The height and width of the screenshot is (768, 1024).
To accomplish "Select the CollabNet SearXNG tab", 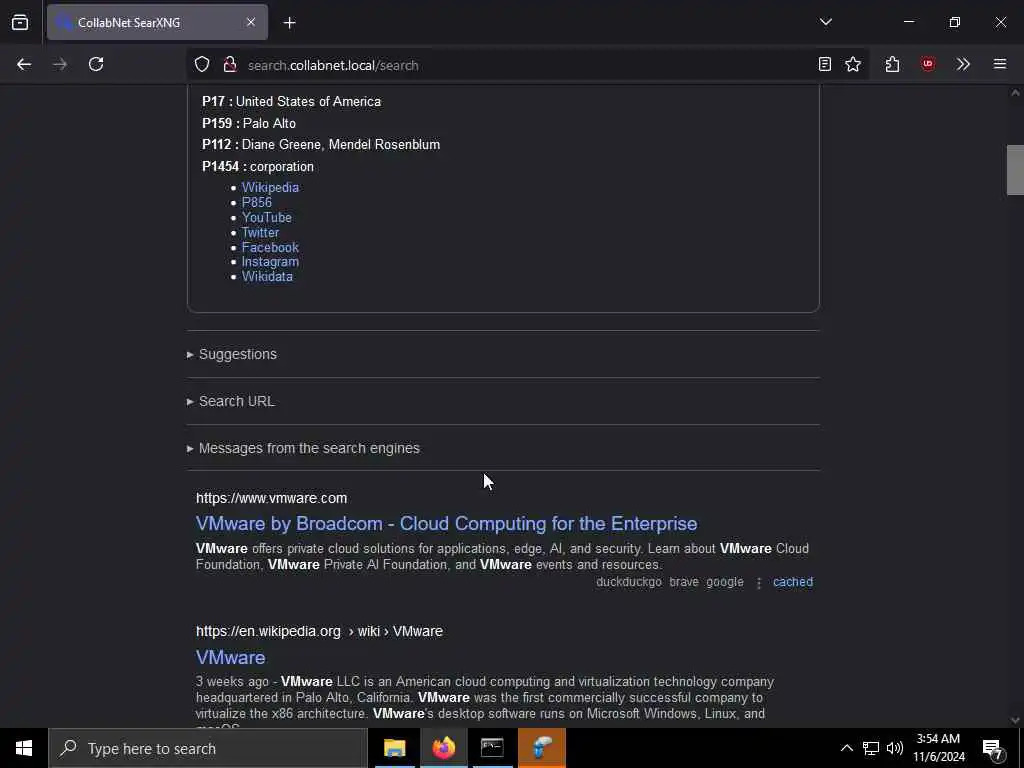I will 157,22.
